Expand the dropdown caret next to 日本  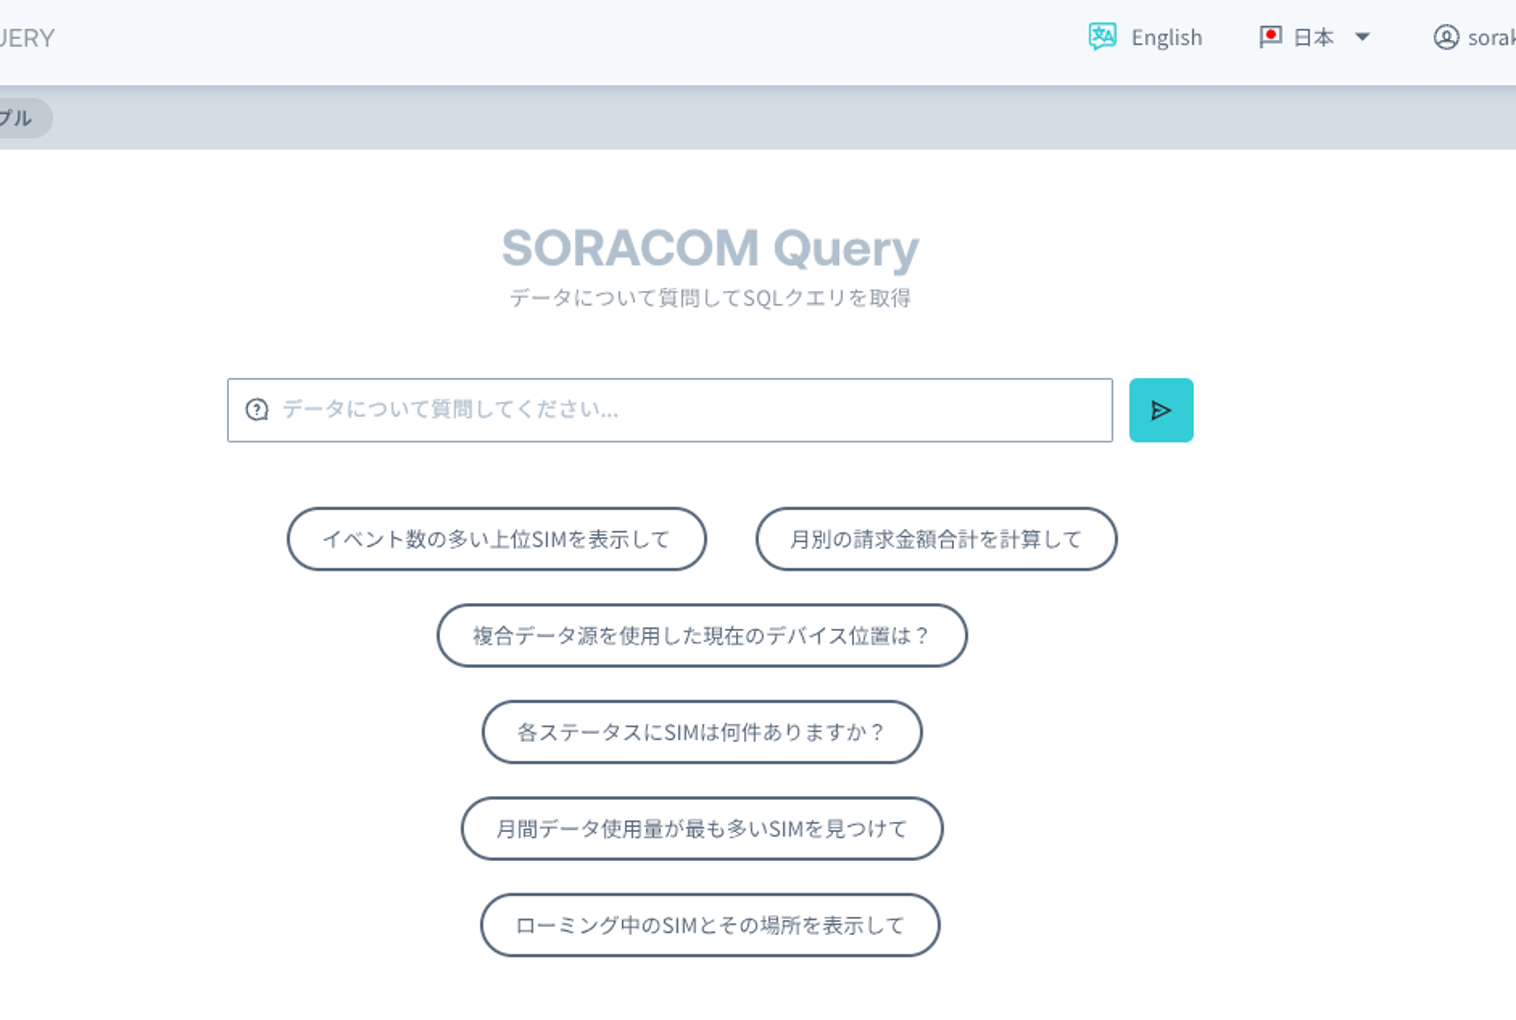[x=1362, y=37]
